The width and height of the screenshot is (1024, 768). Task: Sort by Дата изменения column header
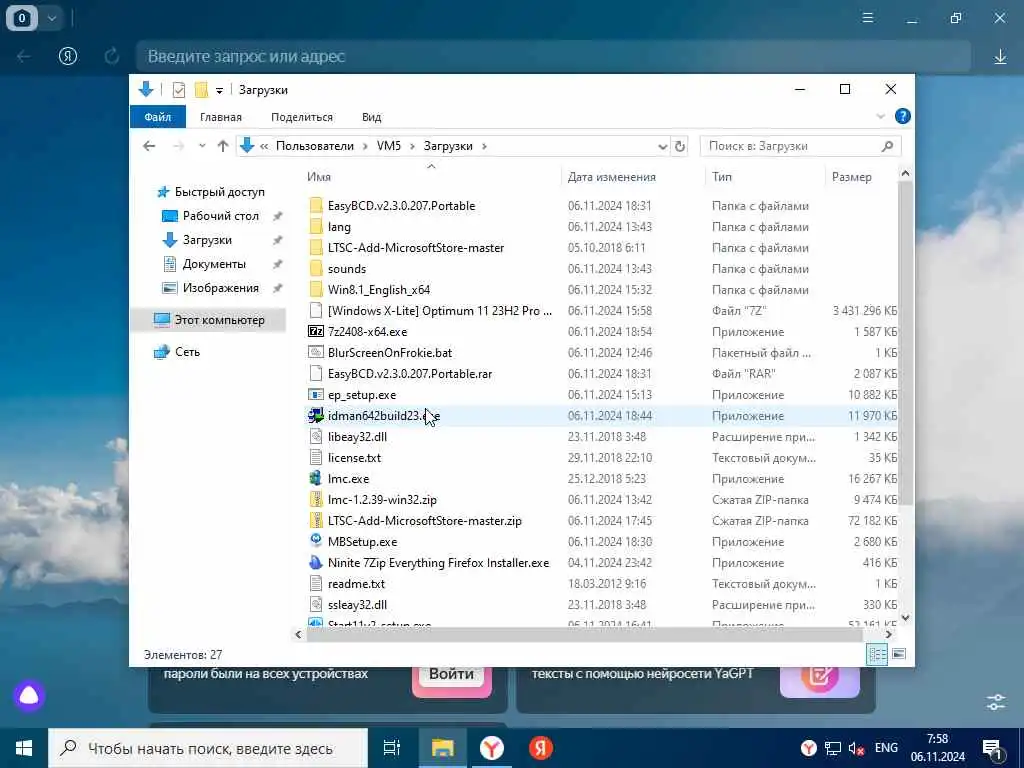(611, 177)
